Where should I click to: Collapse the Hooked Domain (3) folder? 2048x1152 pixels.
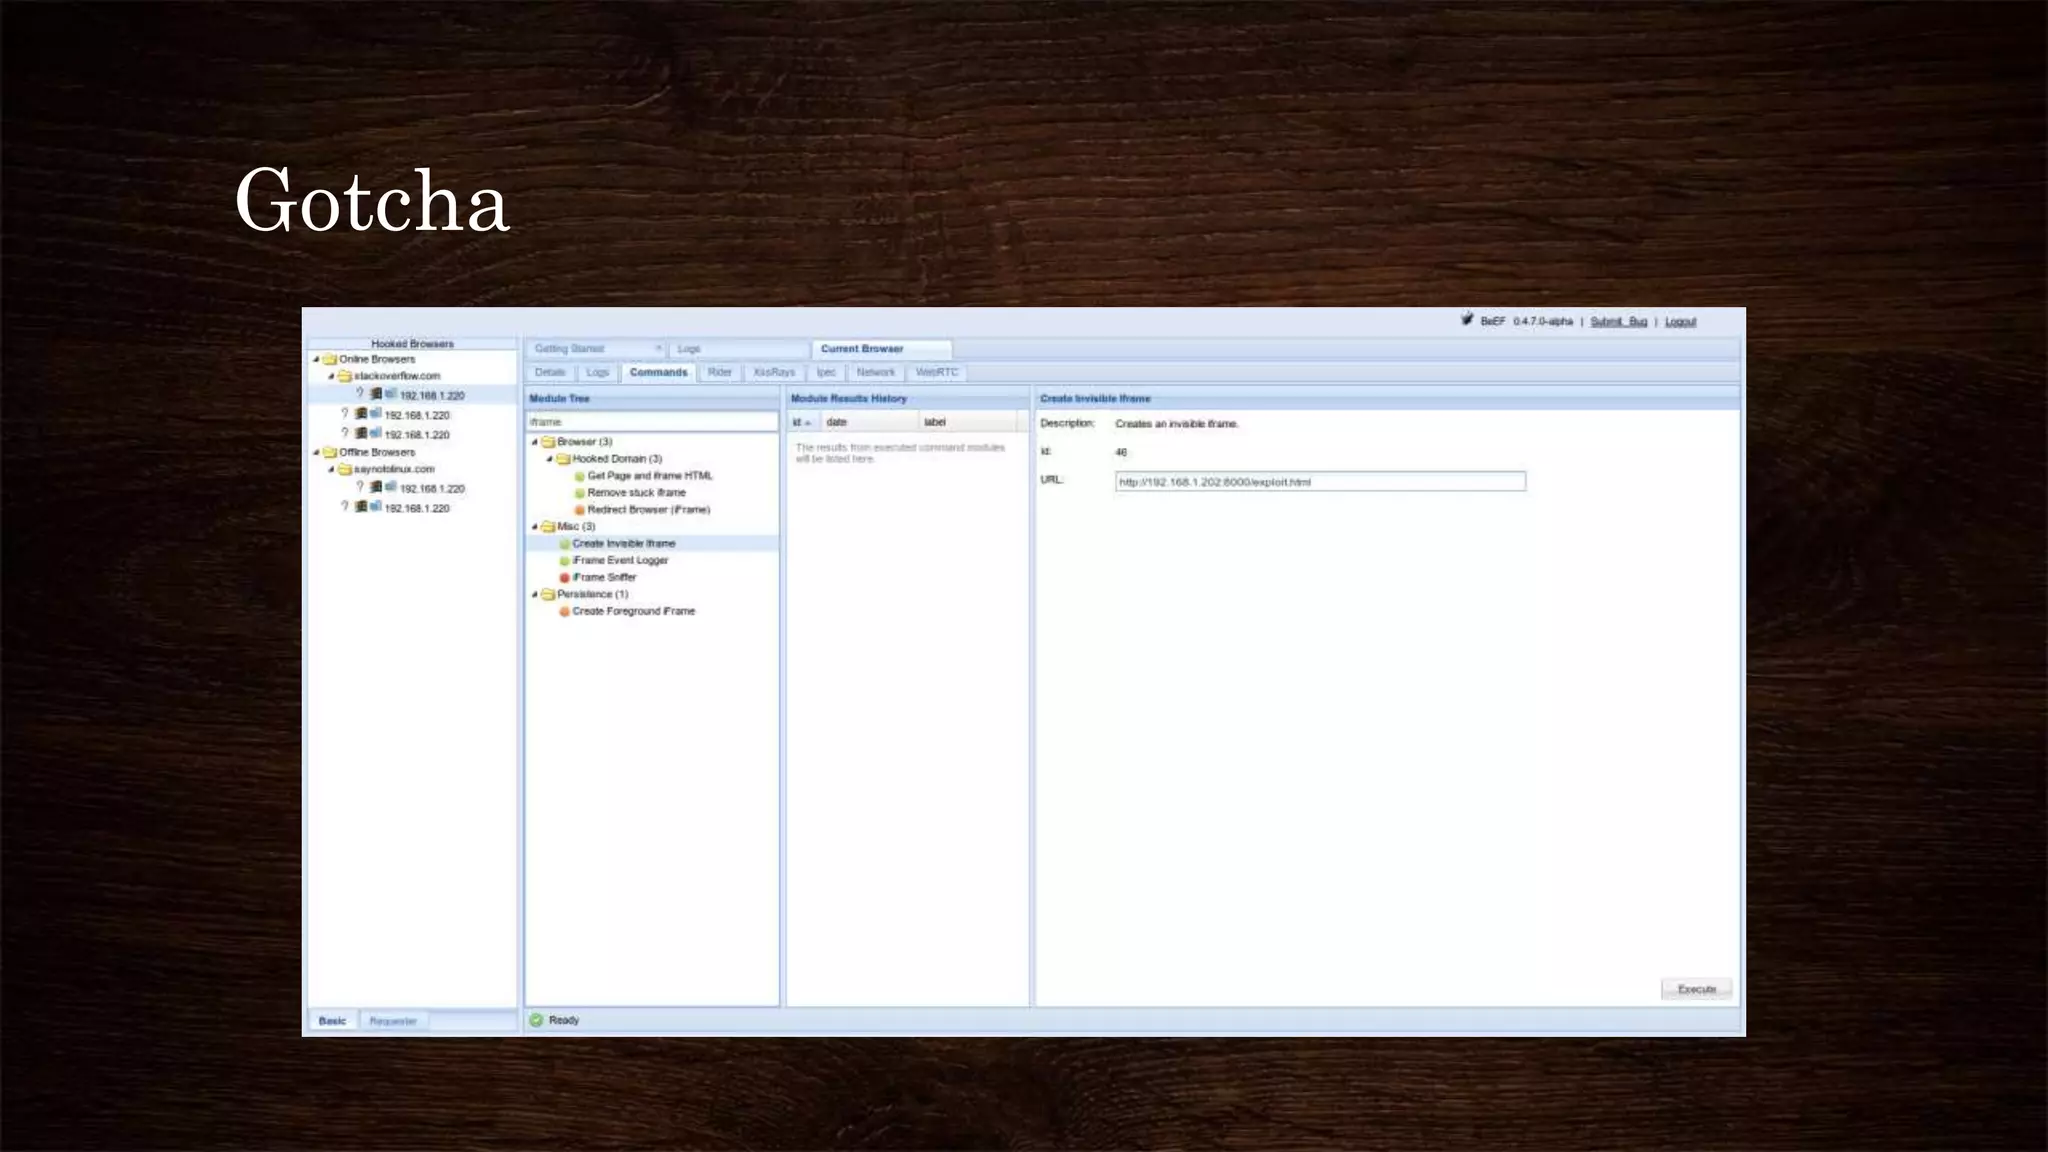tap(549, 459)
